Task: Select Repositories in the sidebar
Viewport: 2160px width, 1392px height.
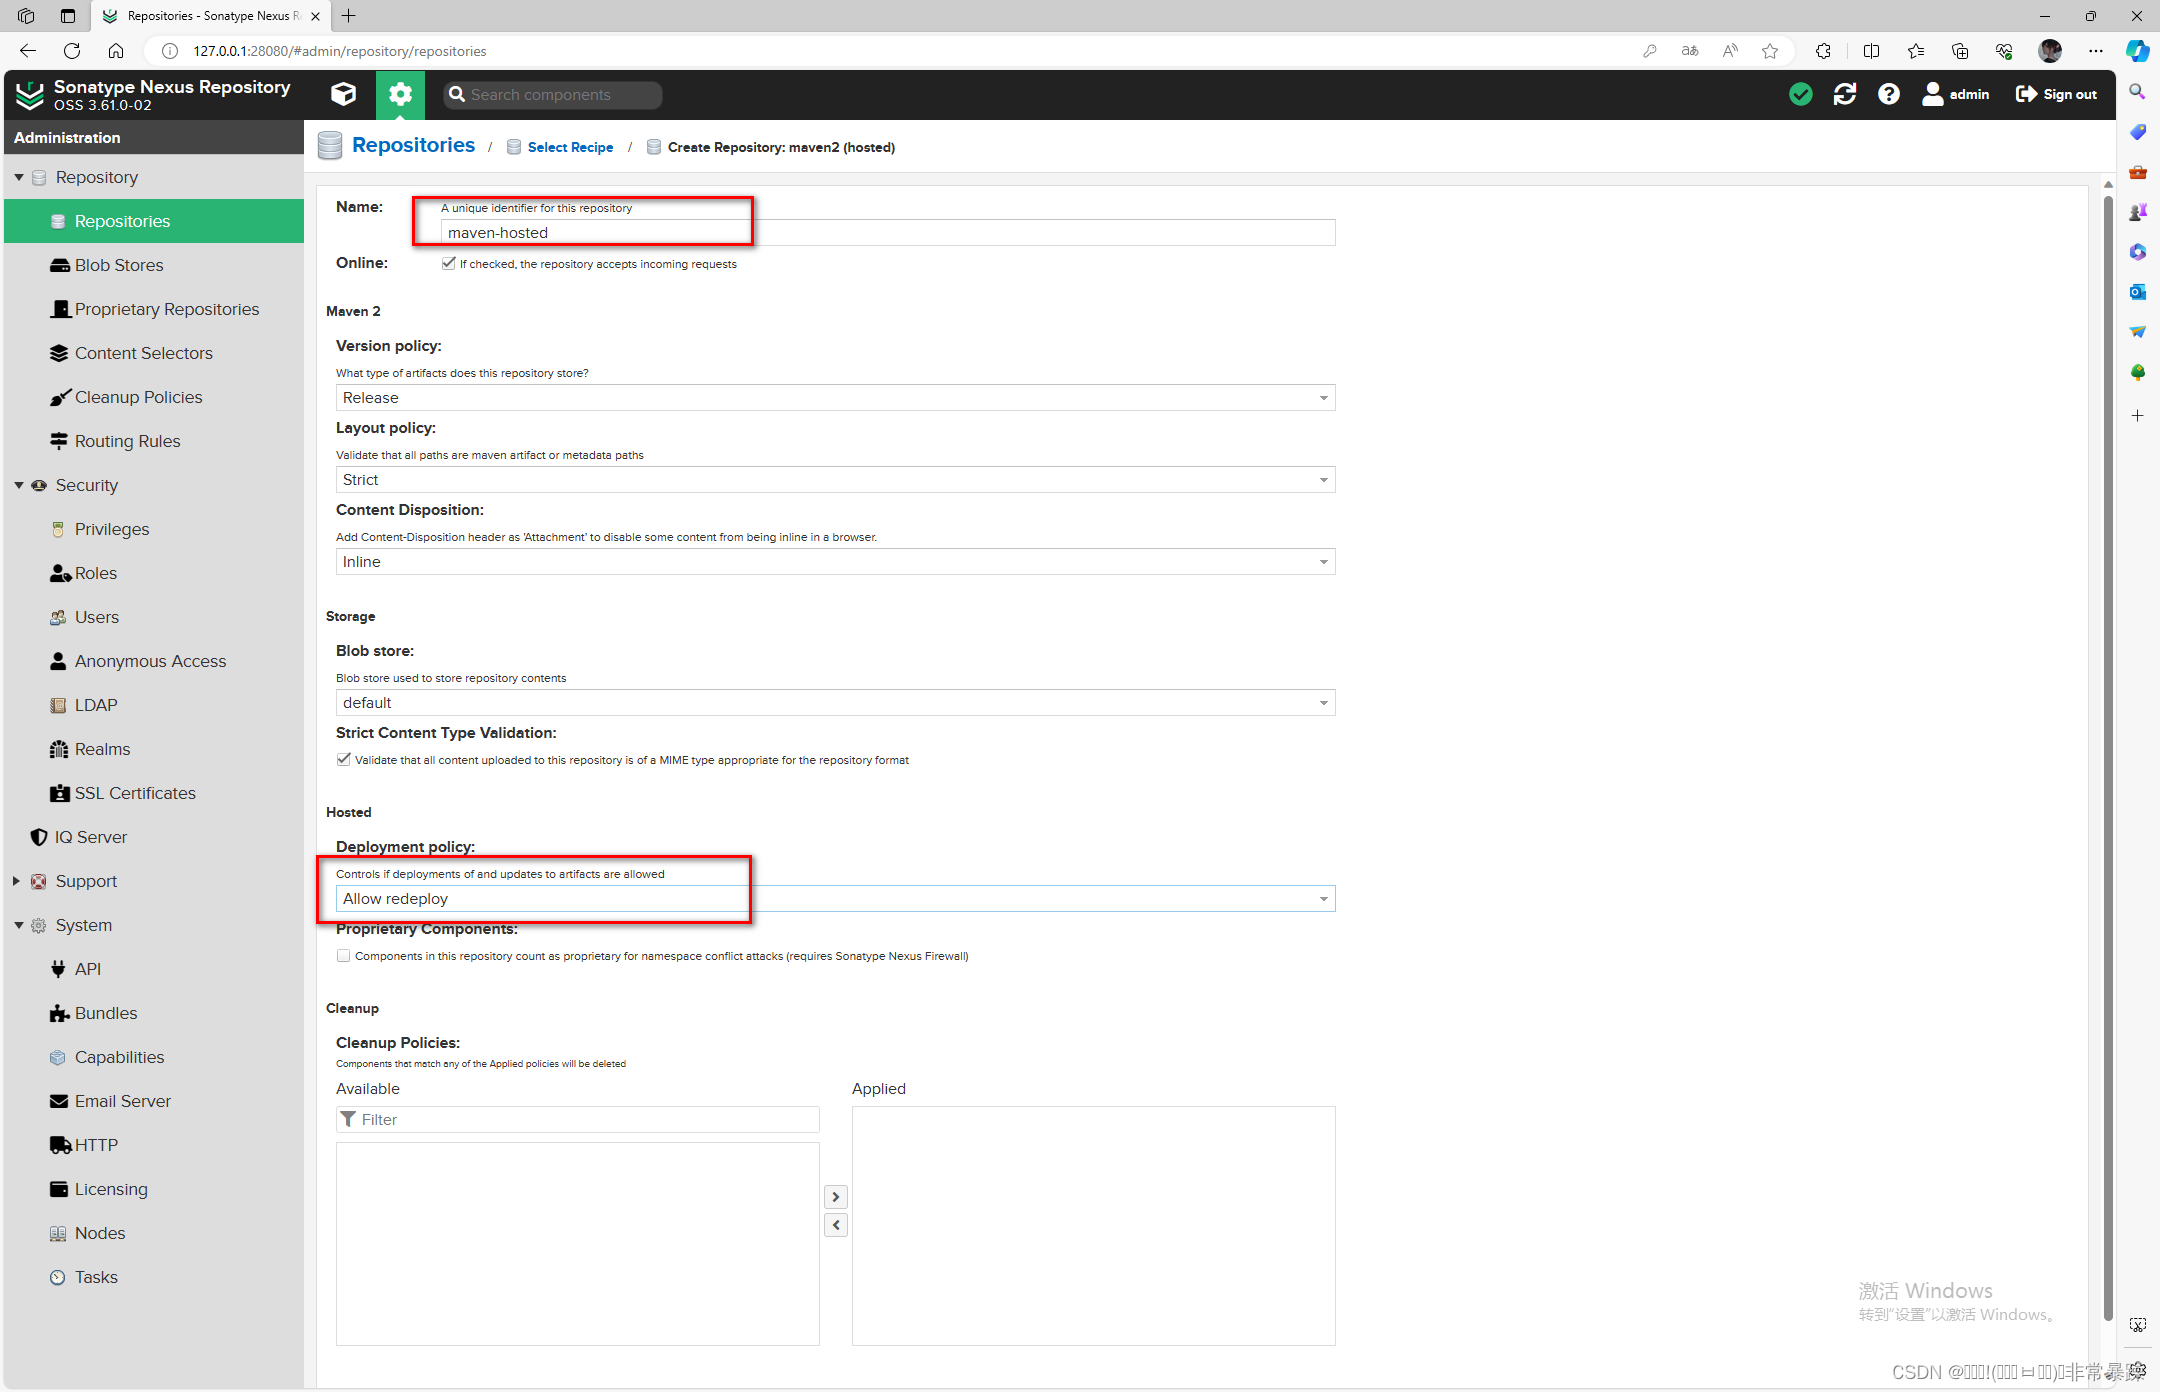Action: click(154, 221)
